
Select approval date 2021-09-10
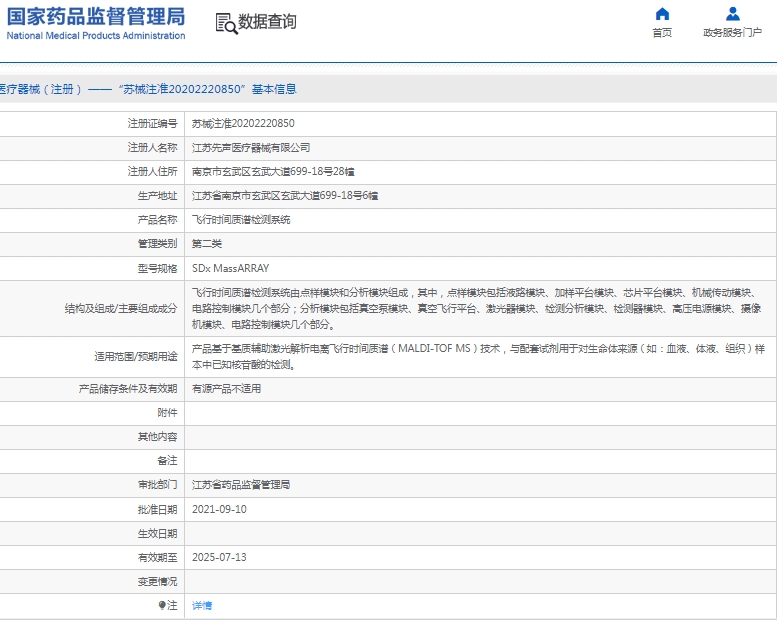[219, 509]
